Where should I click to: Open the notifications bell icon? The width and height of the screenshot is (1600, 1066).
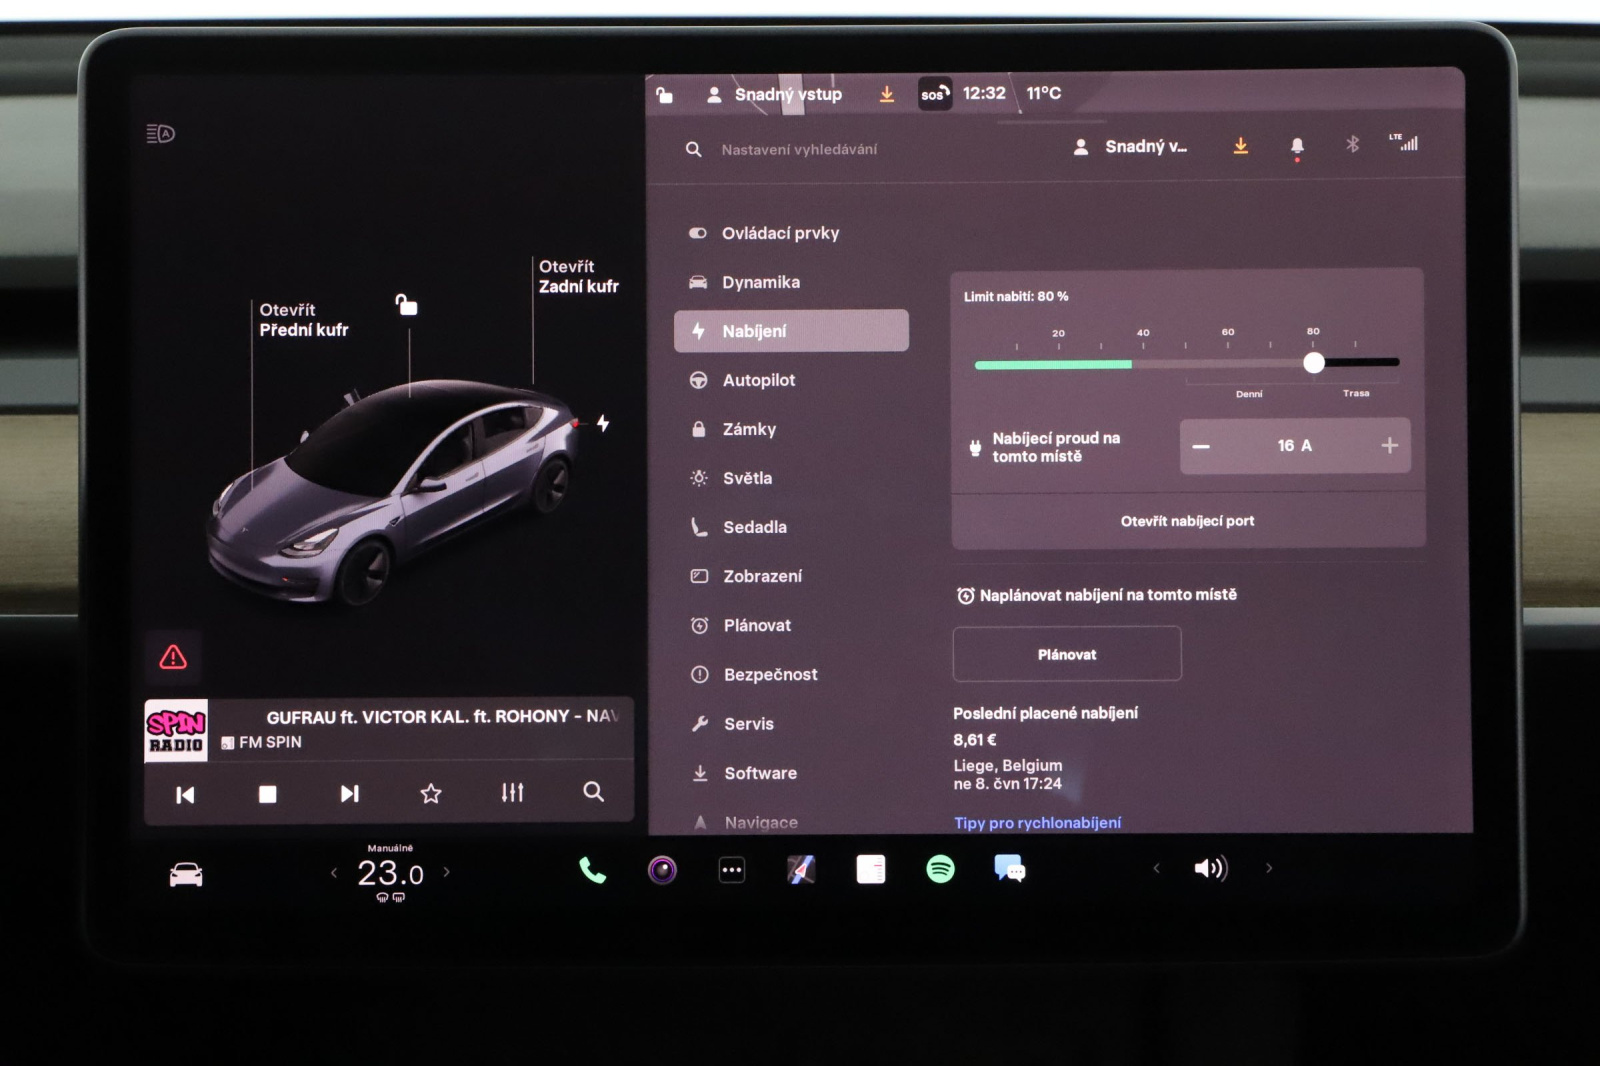click(1297, 147)
